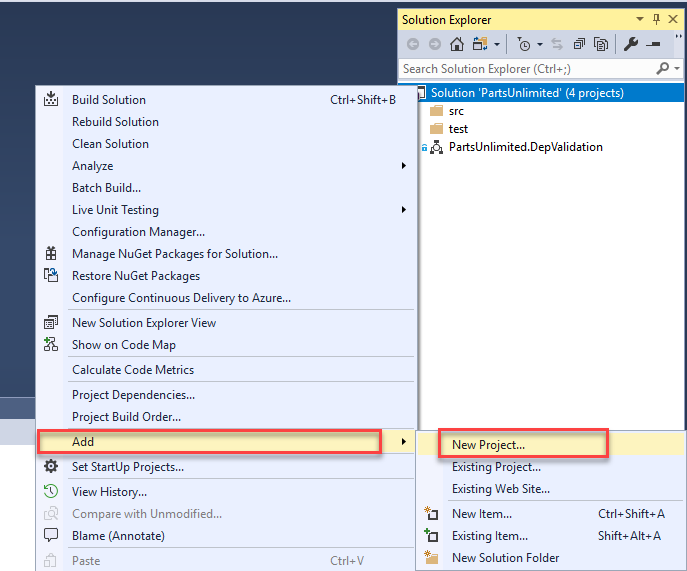This screenshot has height=571, width=687.
Task: Click the Pending Changes Filter clock icon
Action: pos(524,44)
